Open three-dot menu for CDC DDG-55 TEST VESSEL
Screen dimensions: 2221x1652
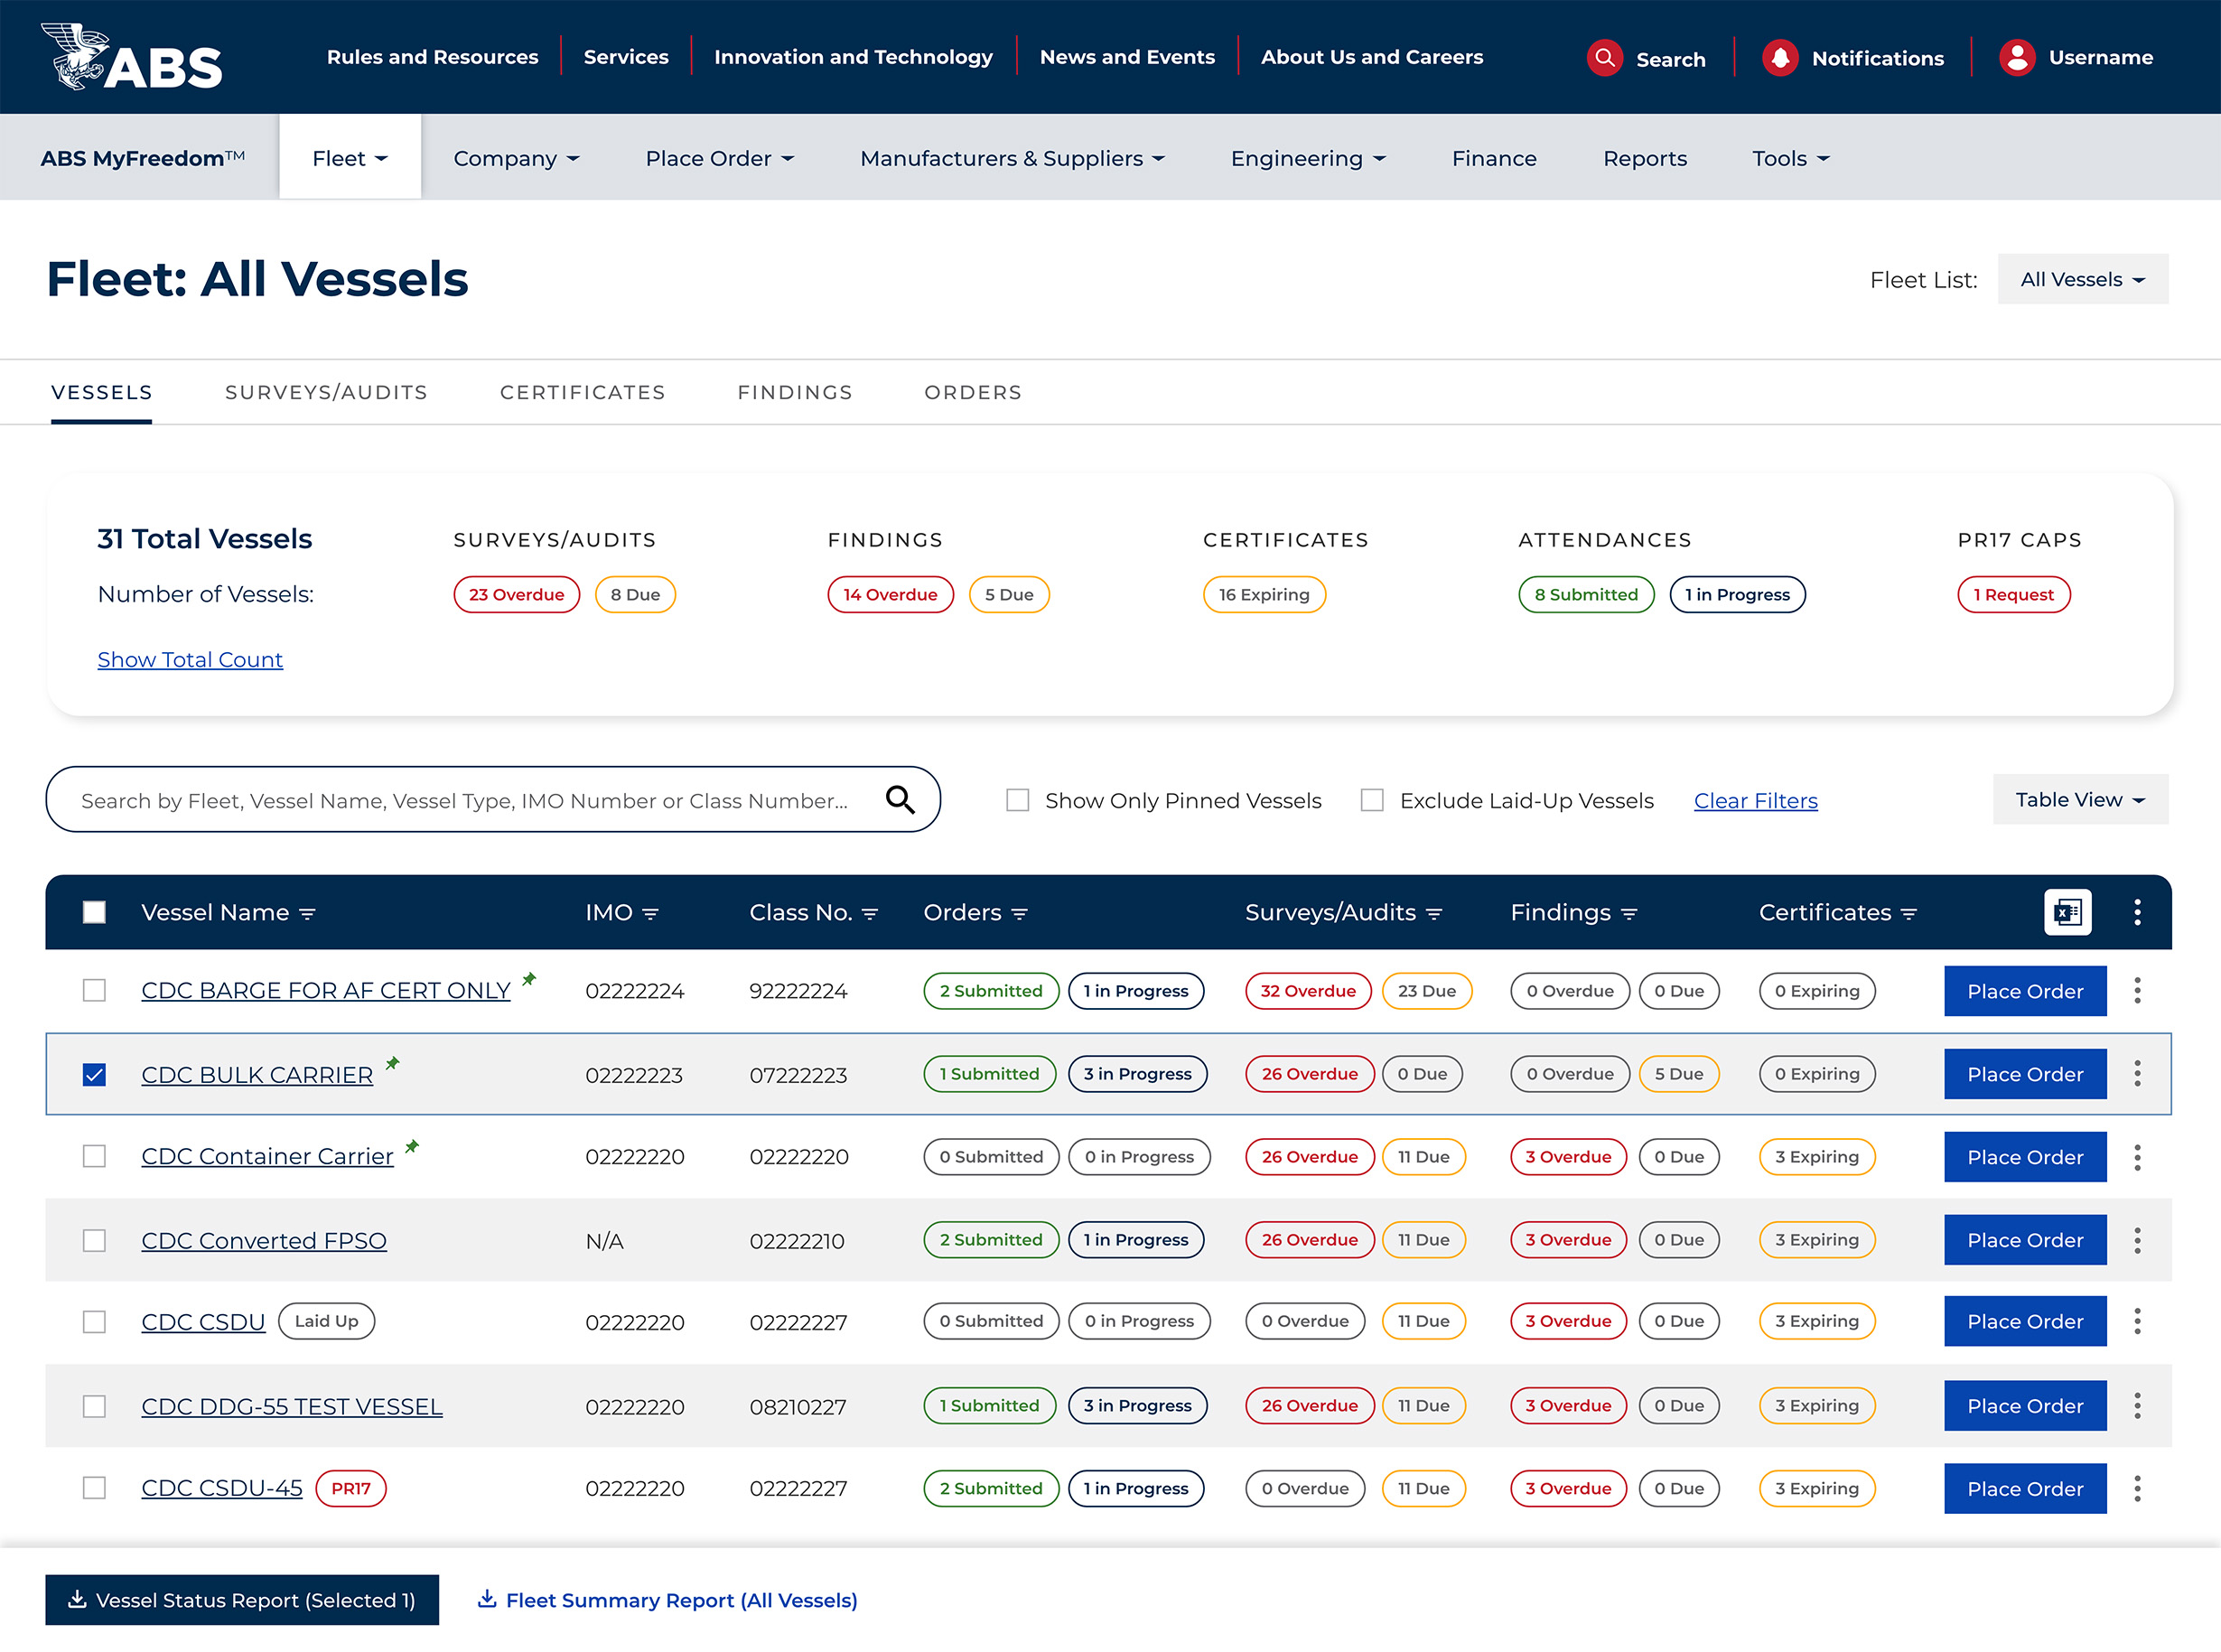(x=2137, y=1406)
